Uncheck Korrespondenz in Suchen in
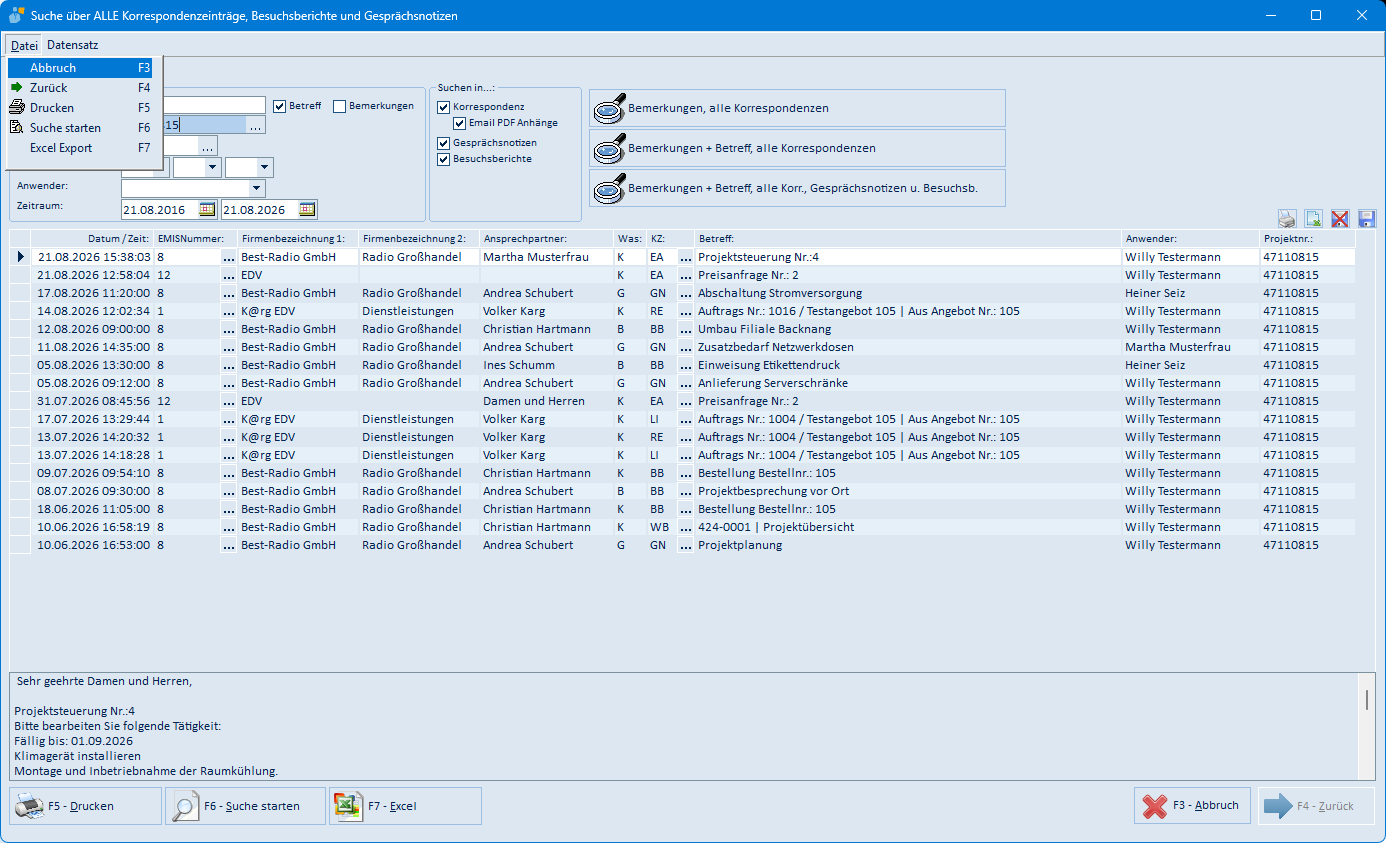 [444, 107]
